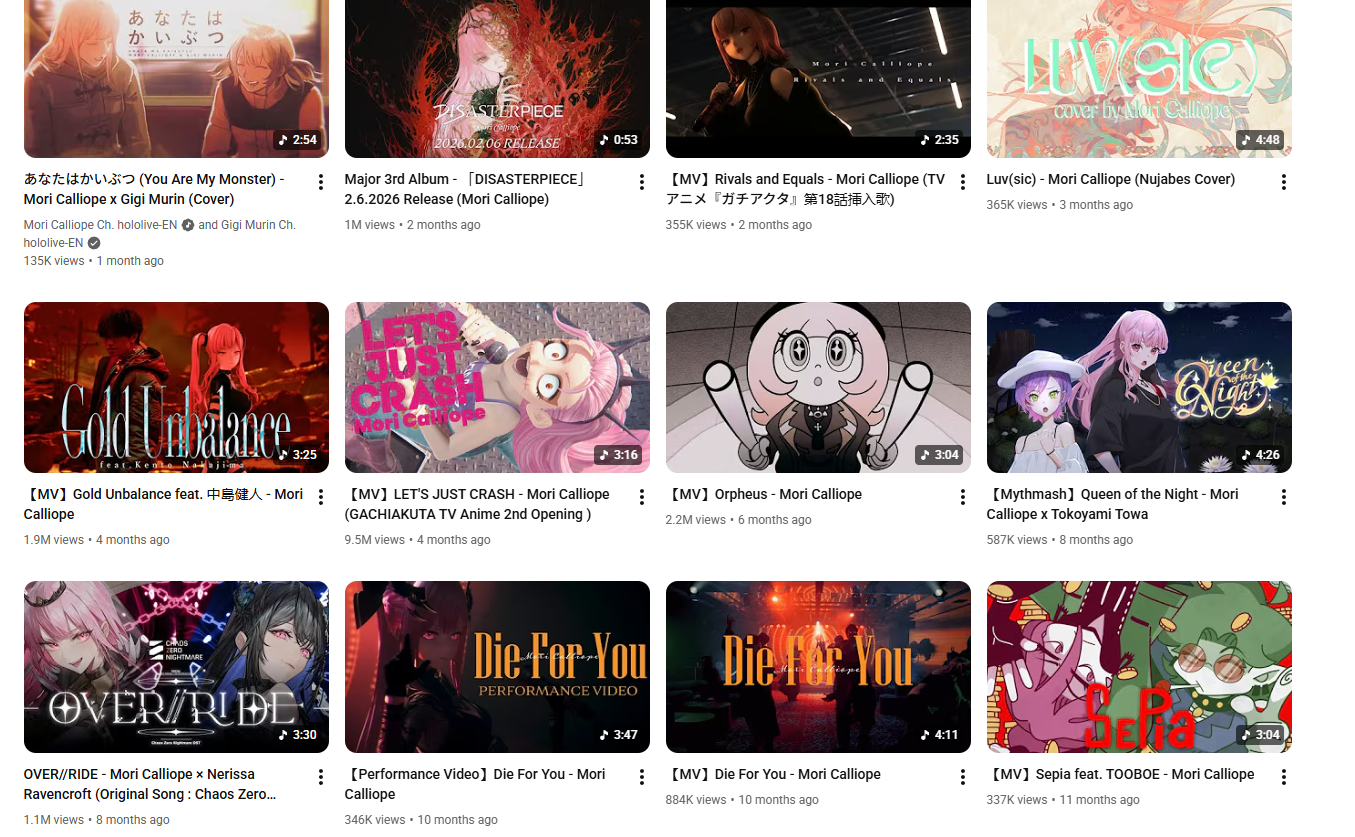Open options menu for Sepia feat. TOOBOE video
Image resolution: width=1355 pixels, height=837 pixels.
click(1283, 777)
